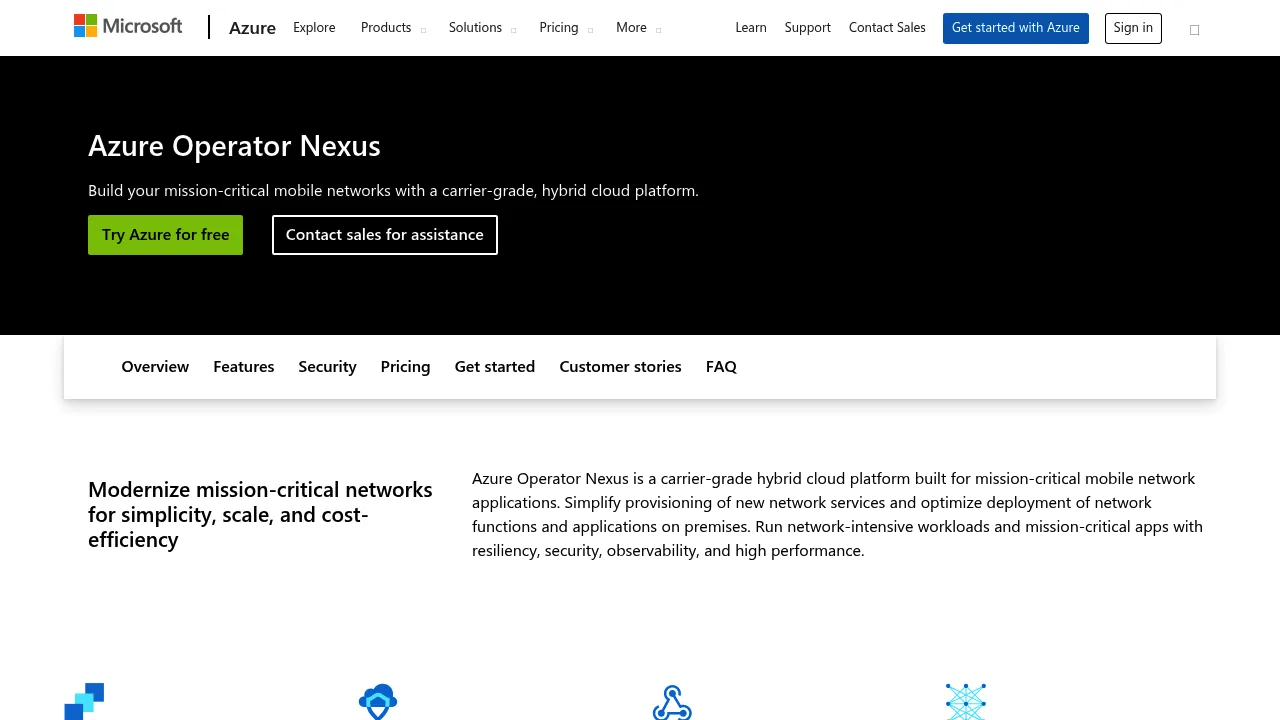This screenshot has height=720, width=1280.
Task: Jump to the FAQ tab
Action: coord(721,367)
